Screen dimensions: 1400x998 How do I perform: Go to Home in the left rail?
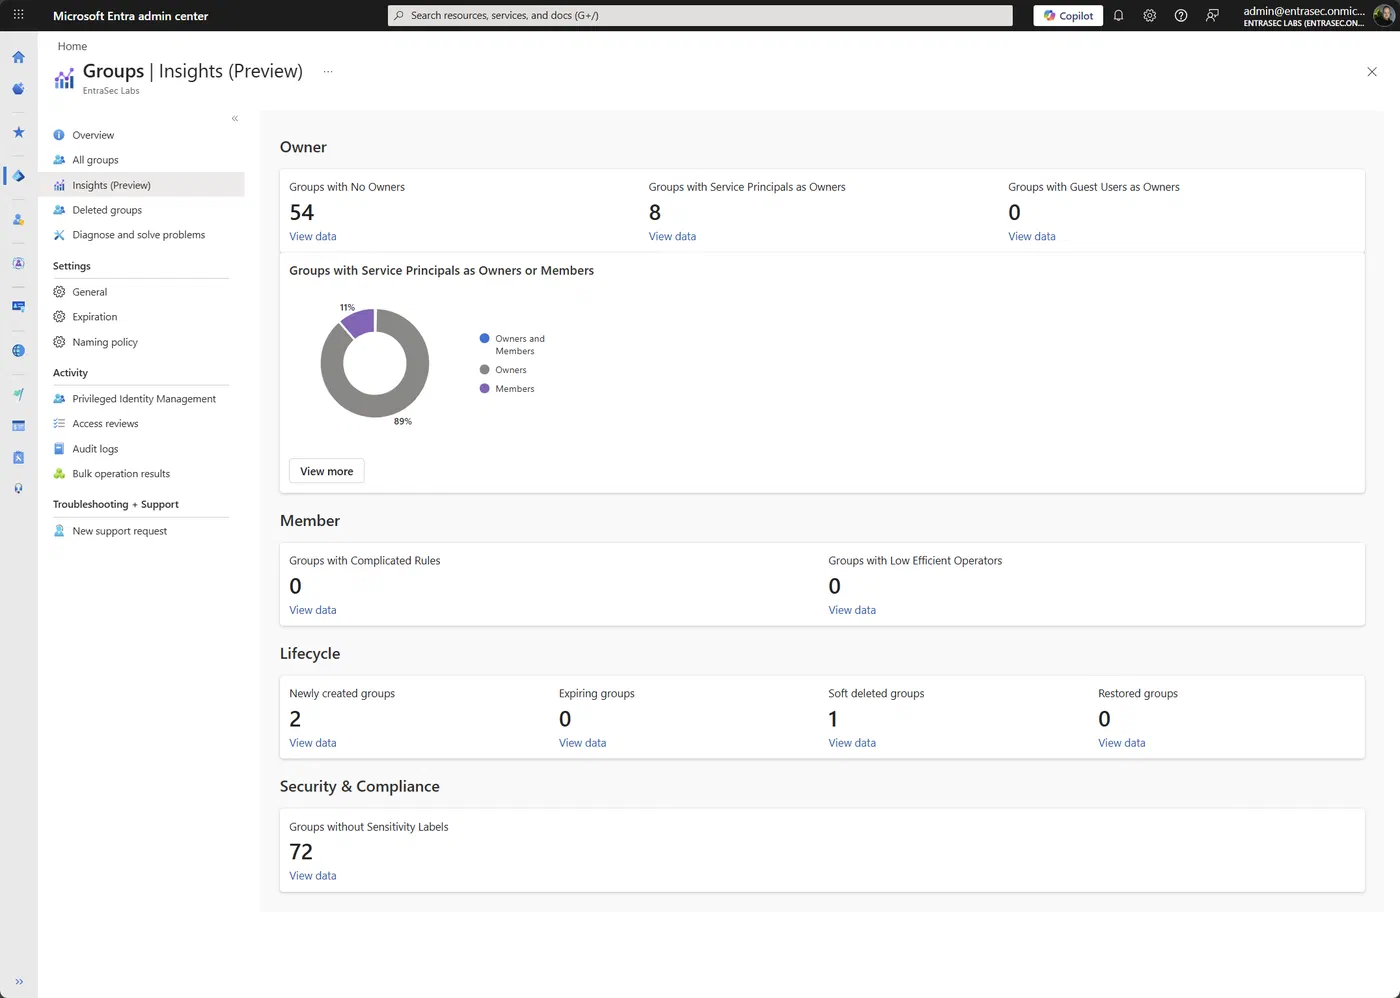tap(18, 57)
